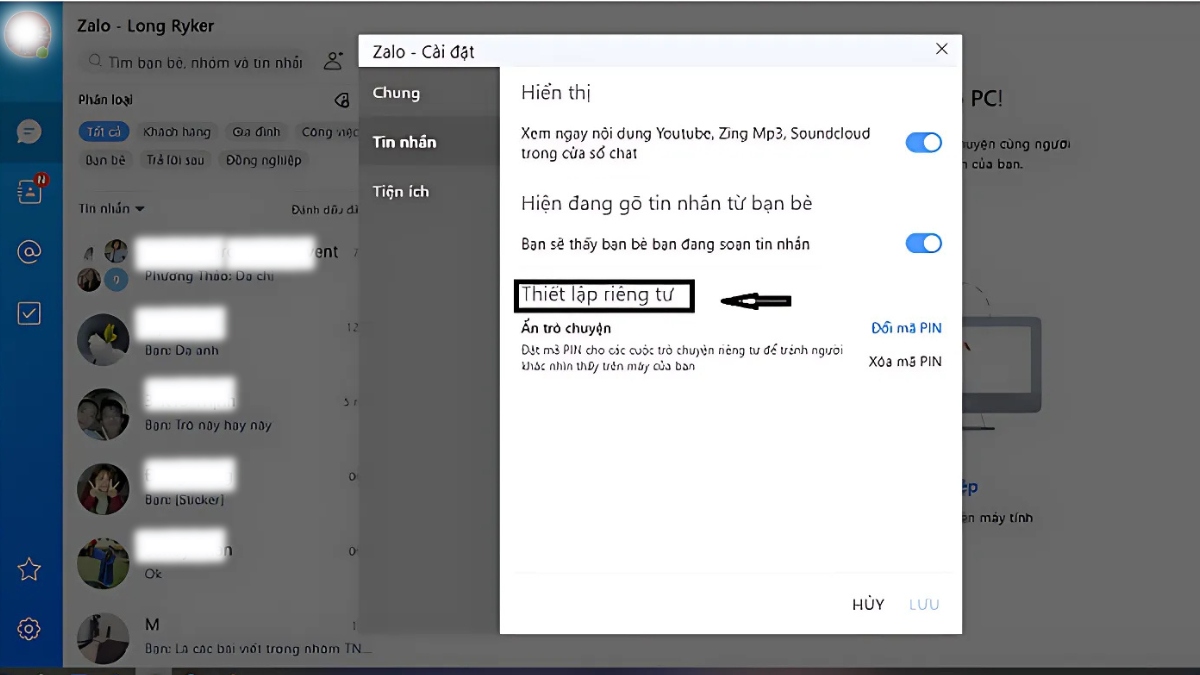The width and height of the screenshot is (1200, 675).
Task: Click the Ẩn trò chuyện setting label
Action: [x=566, y=328]
